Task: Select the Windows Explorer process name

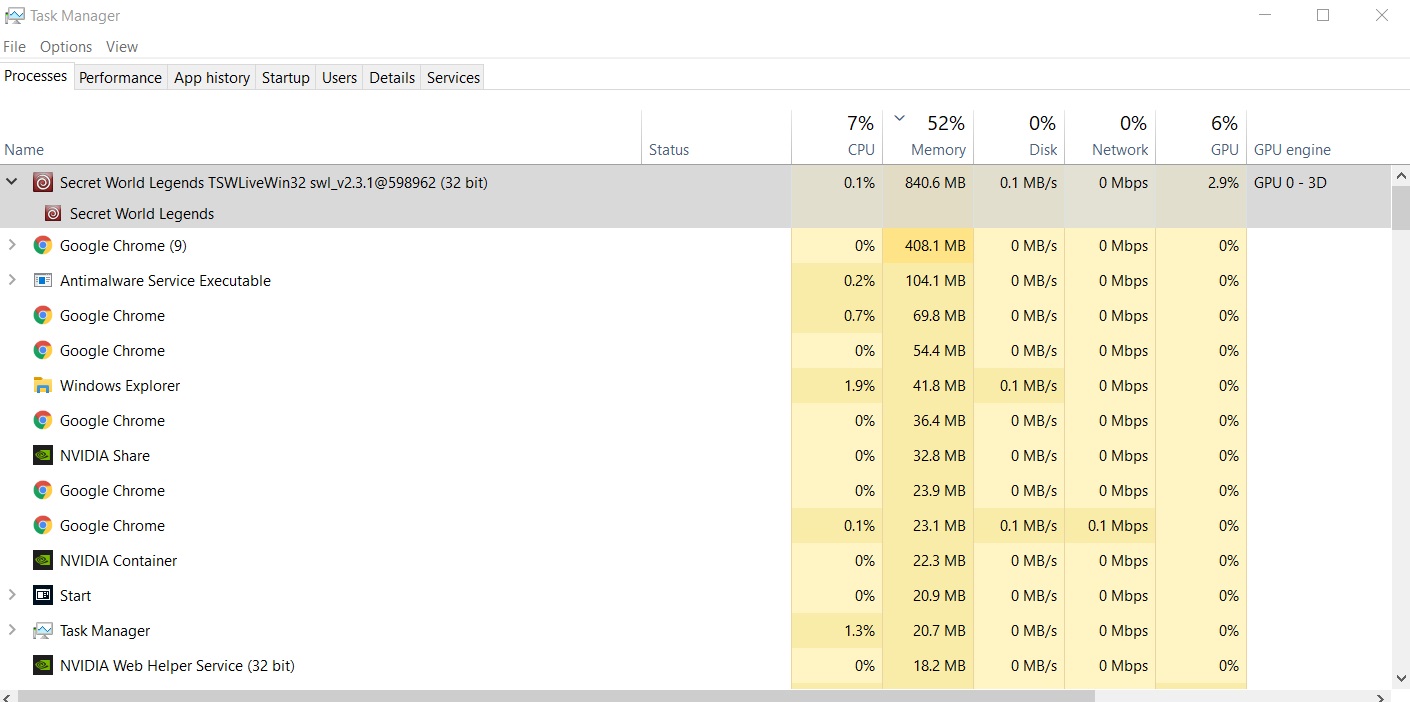Action: (x=120, y=386)
